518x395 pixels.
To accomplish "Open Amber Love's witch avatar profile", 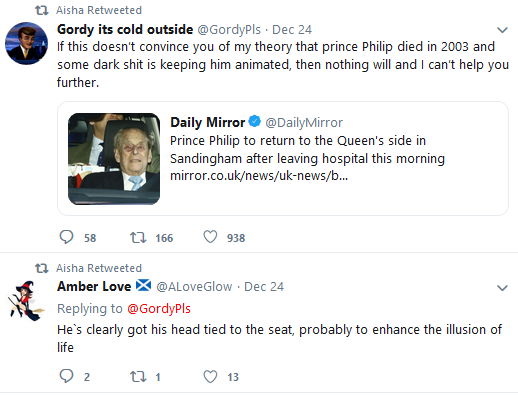I will (x=26, y=301).
